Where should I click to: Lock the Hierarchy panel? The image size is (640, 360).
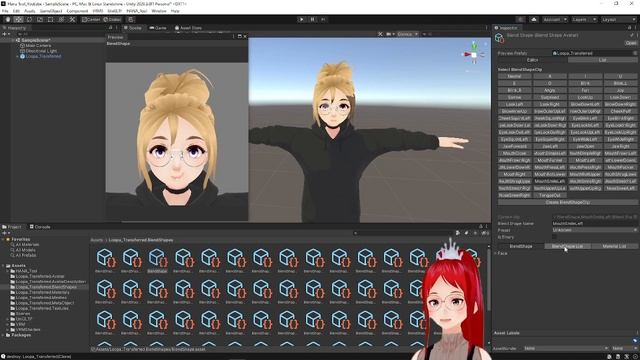point(111,28)
